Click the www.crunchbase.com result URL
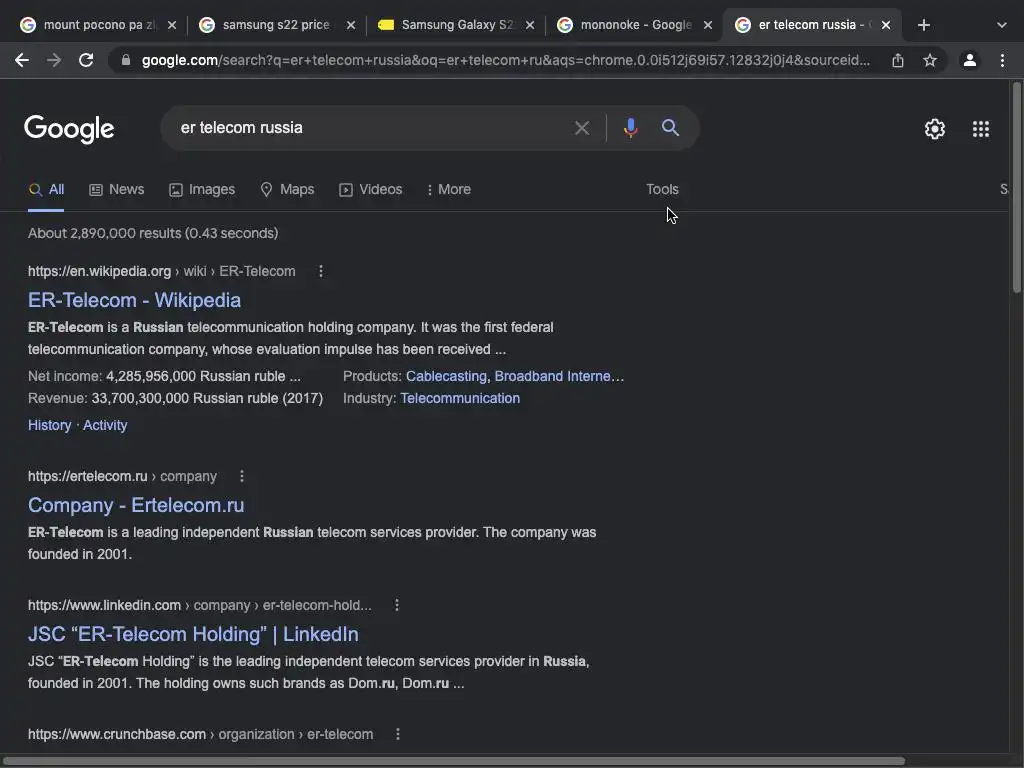The height and width of the screenshot is (768, 1024). (200, 734)
